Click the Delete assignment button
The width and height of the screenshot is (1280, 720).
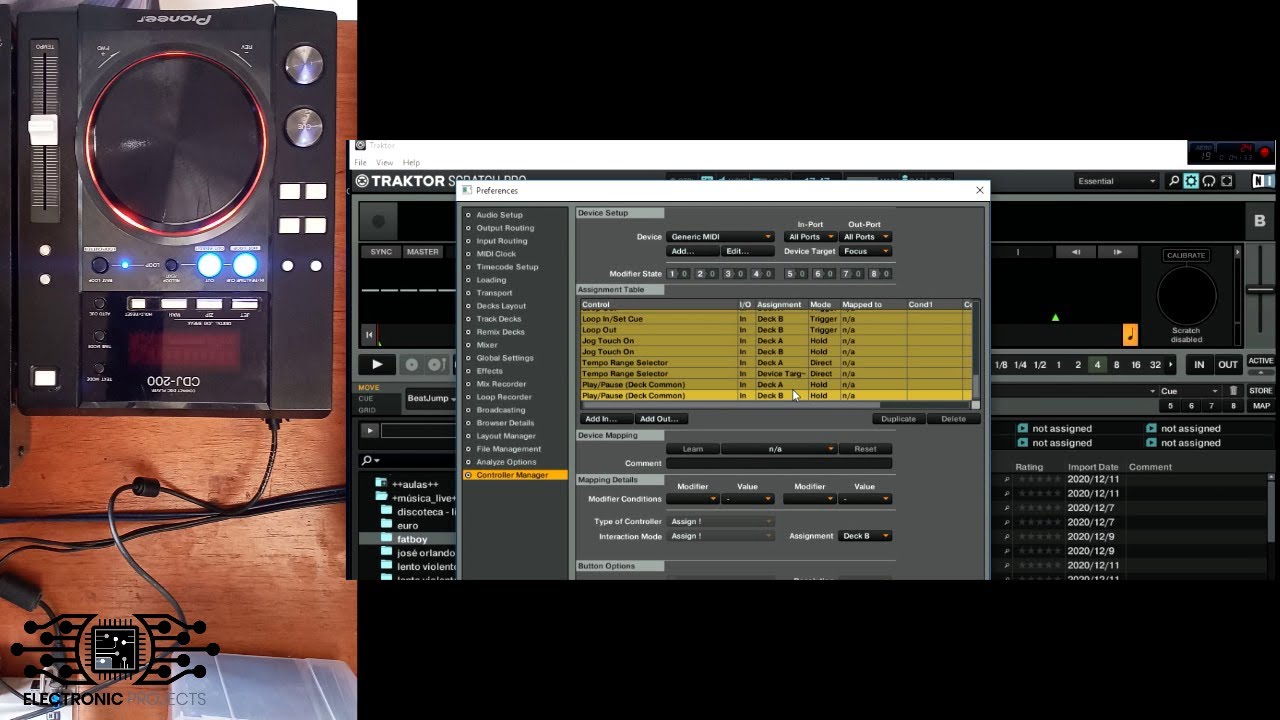(x=953, y=419)
